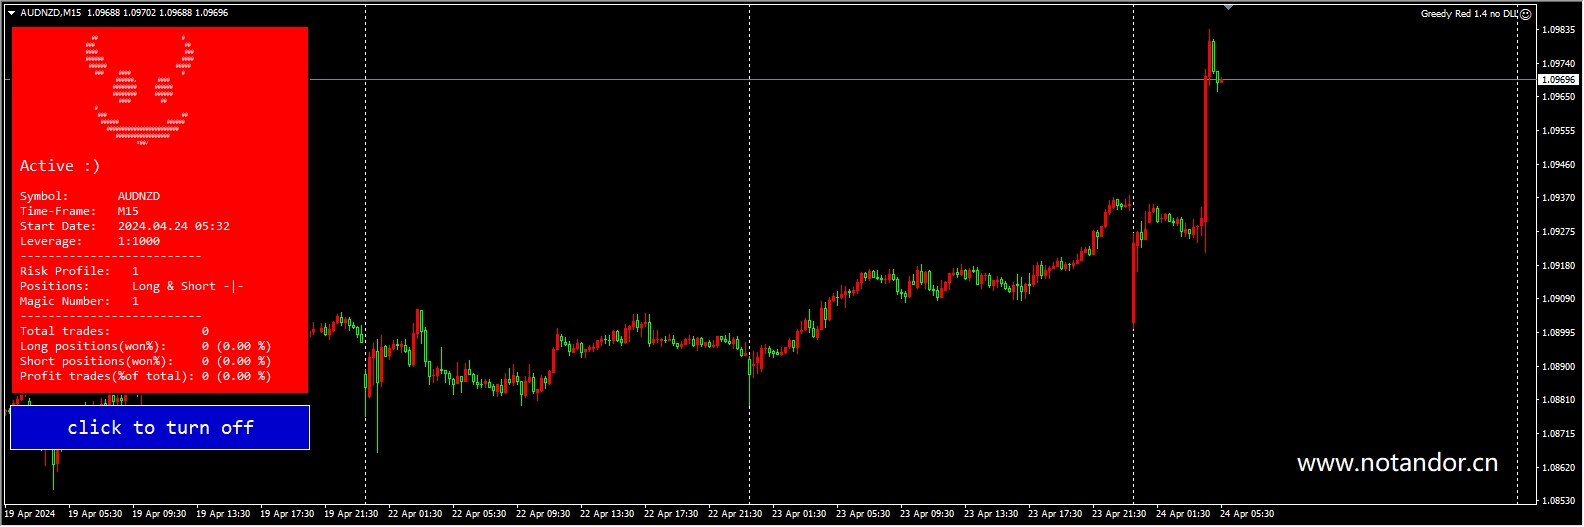1584x527 pixels.
Task: Click the "24 Apr 05:30" time axis label
Action: pos(1247,514)
